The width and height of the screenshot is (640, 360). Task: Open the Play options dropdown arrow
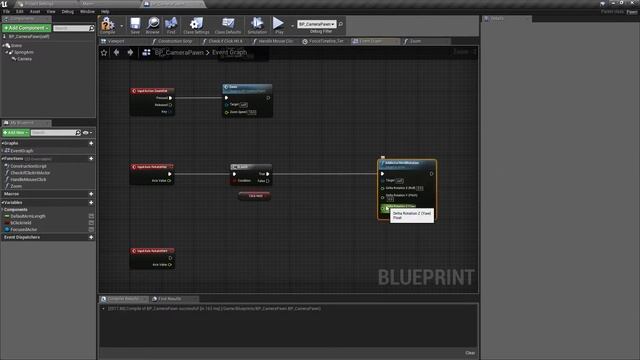click(x=292, y=26)
